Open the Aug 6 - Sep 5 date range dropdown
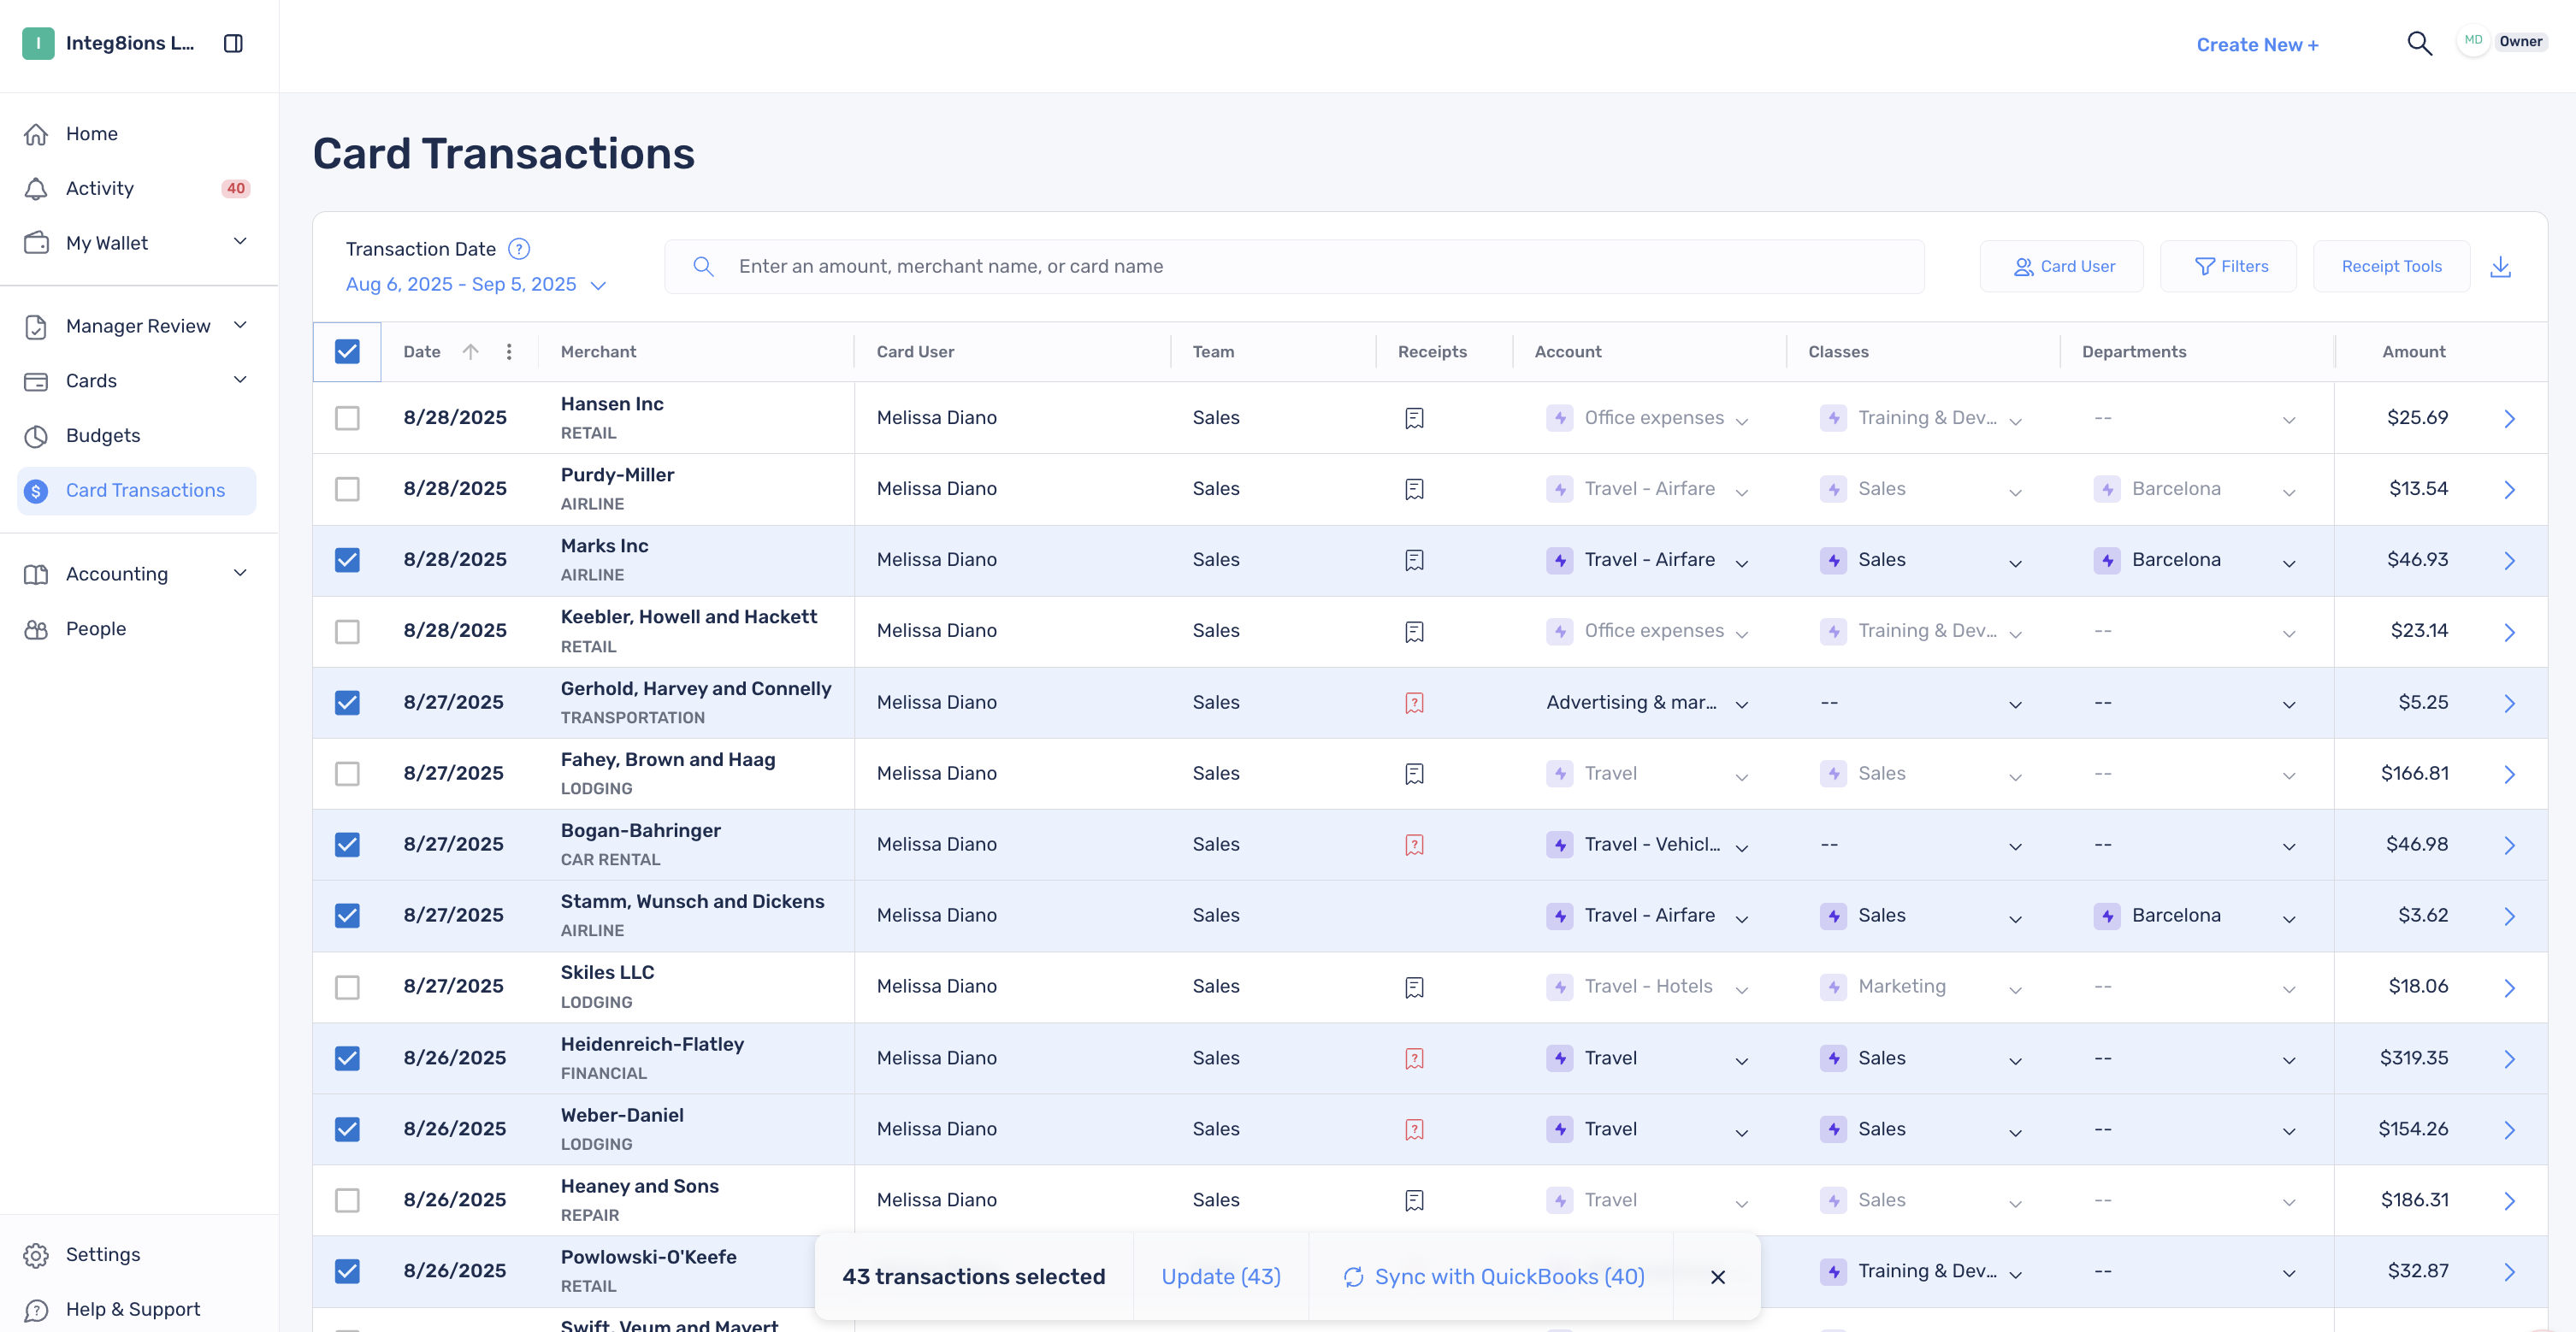Image resolution: width=2576 pixels, height=1332 pixels. pos(476,284)
